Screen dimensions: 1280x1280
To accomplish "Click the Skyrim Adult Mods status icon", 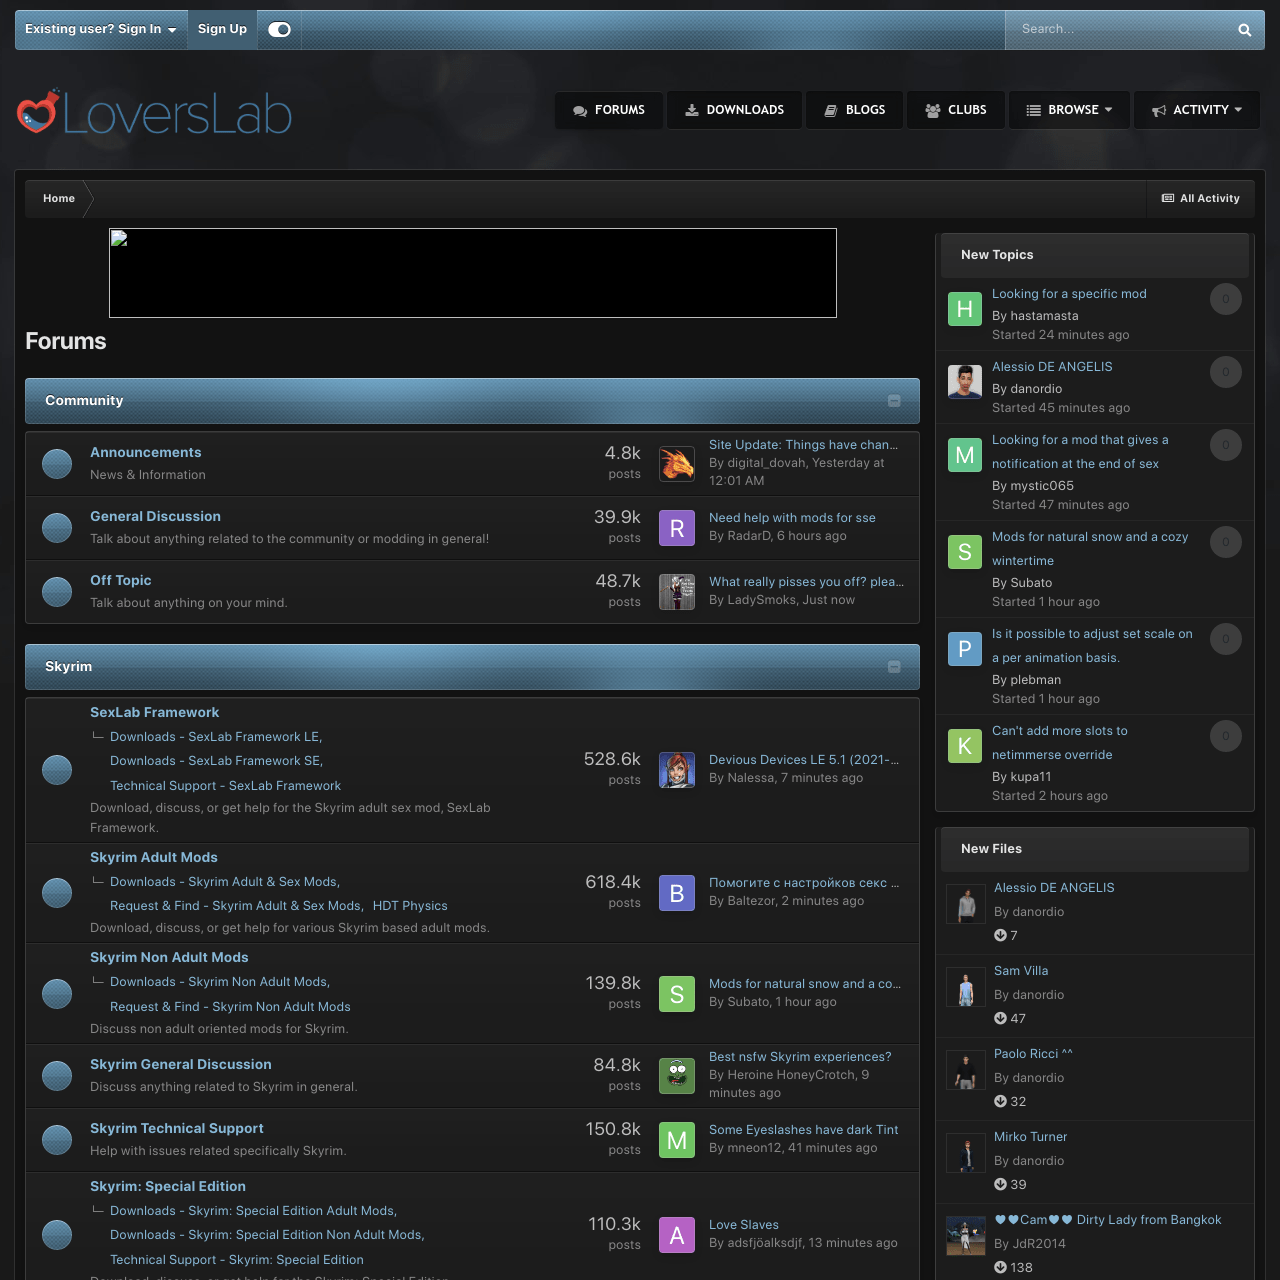I will pos(57,893).
